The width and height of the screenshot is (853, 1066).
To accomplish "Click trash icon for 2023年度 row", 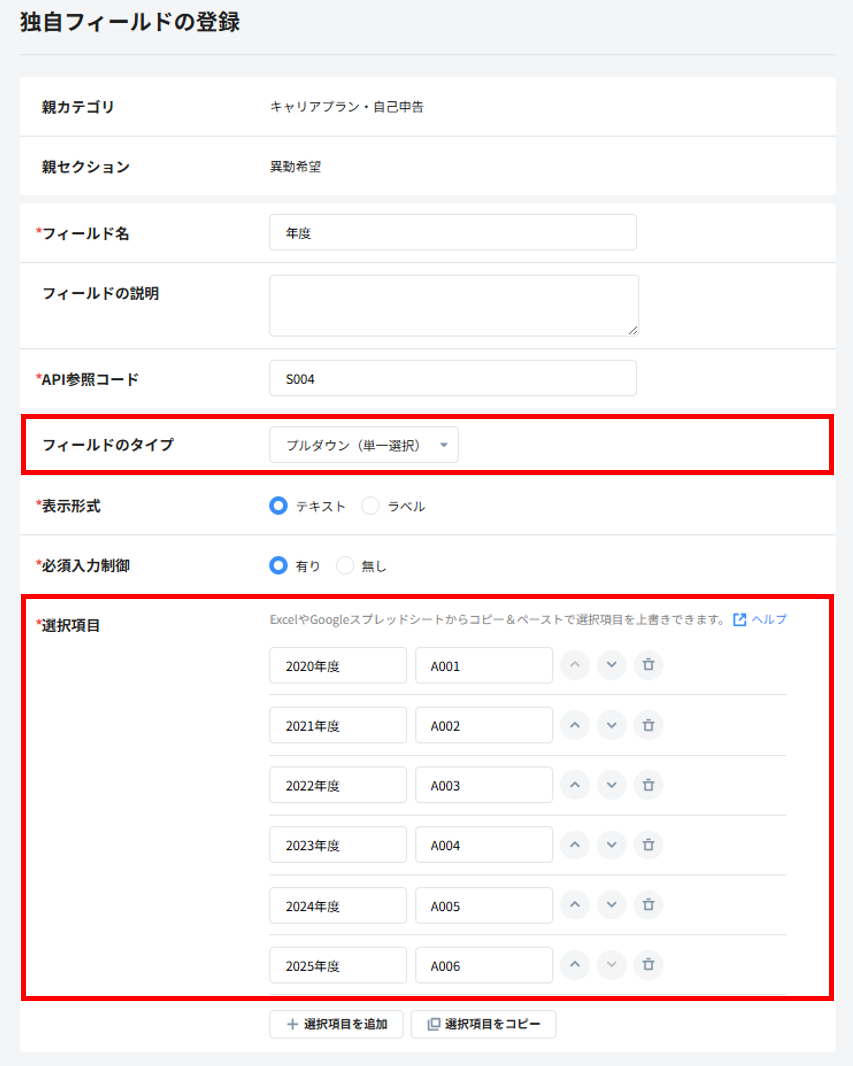I will (x=648, y=845).
